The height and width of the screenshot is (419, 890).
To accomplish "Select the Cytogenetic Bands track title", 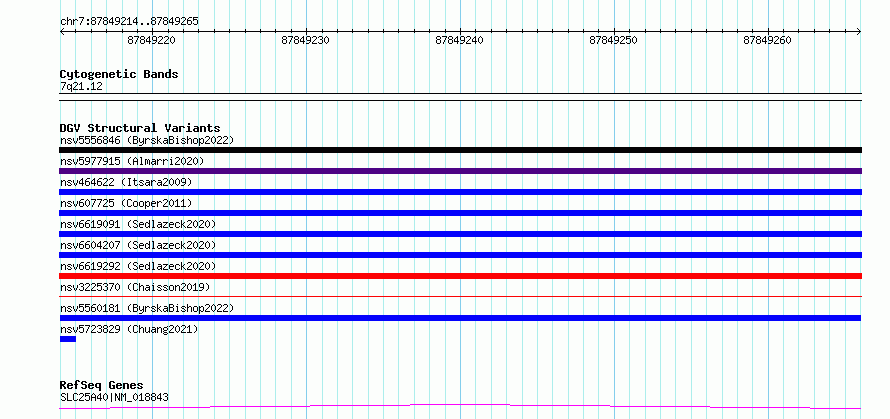I will [119, 74].
